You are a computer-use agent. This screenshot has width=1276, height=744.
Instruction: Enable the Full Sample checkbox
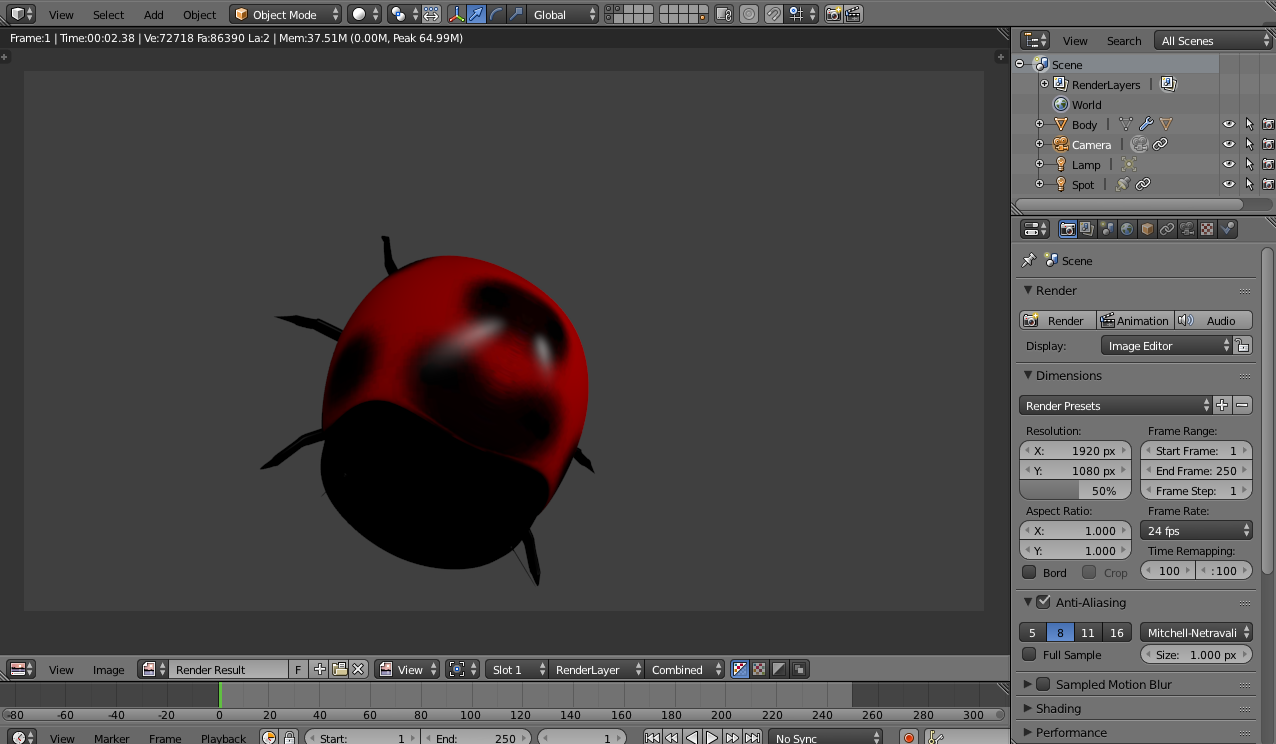[x=1029, y=654]
